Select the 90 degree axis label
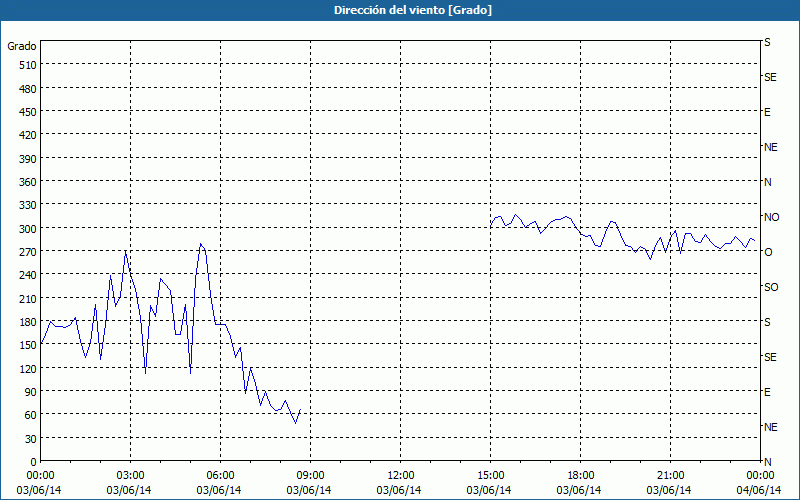The height and width of the screenshot is (500, 800). [x=31, y=392]
